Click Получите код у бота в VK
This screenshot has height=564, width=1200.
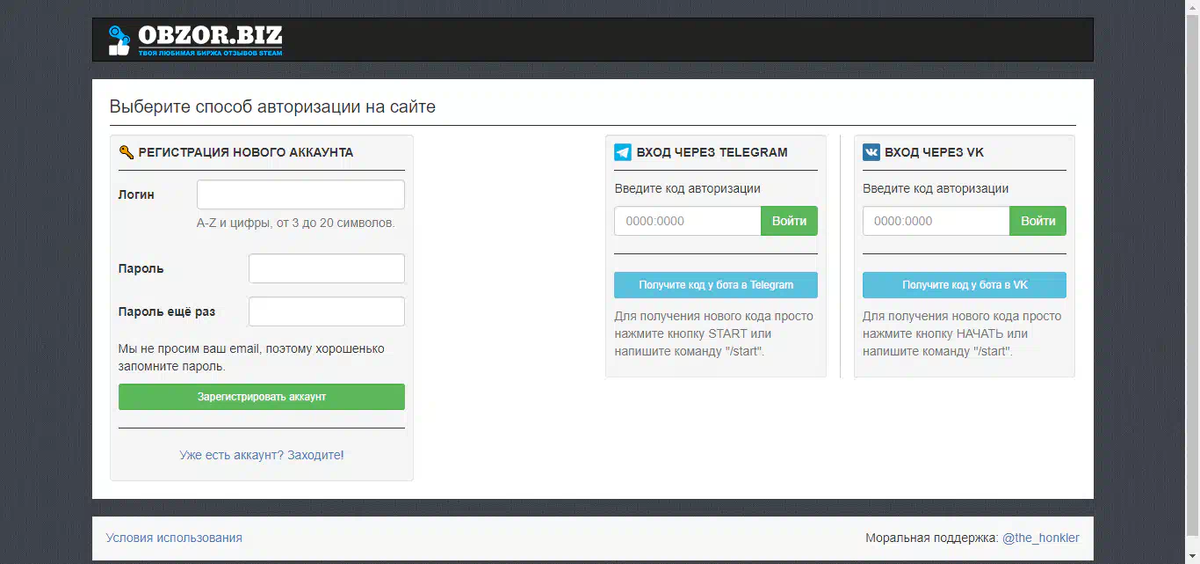(x=965, y=285)
